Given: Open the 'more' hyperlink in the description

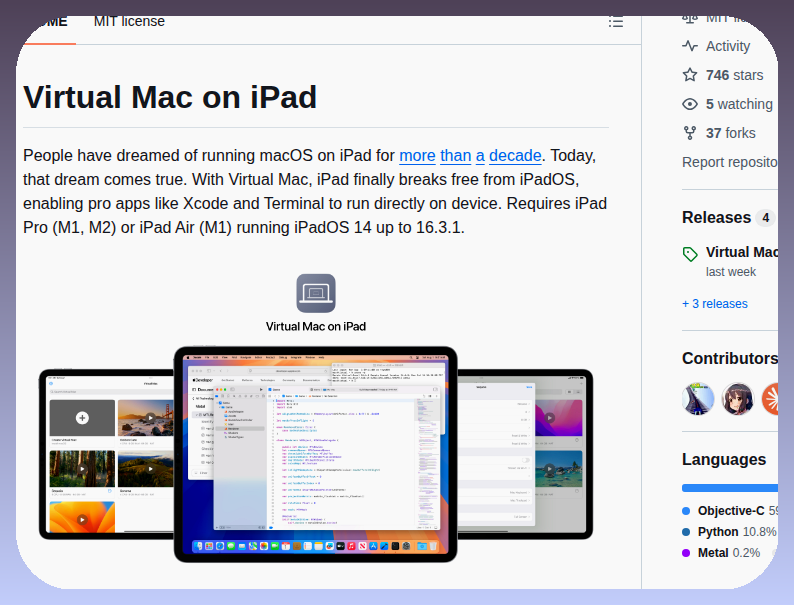Looking at the screenshot, I should coord(417,155).
